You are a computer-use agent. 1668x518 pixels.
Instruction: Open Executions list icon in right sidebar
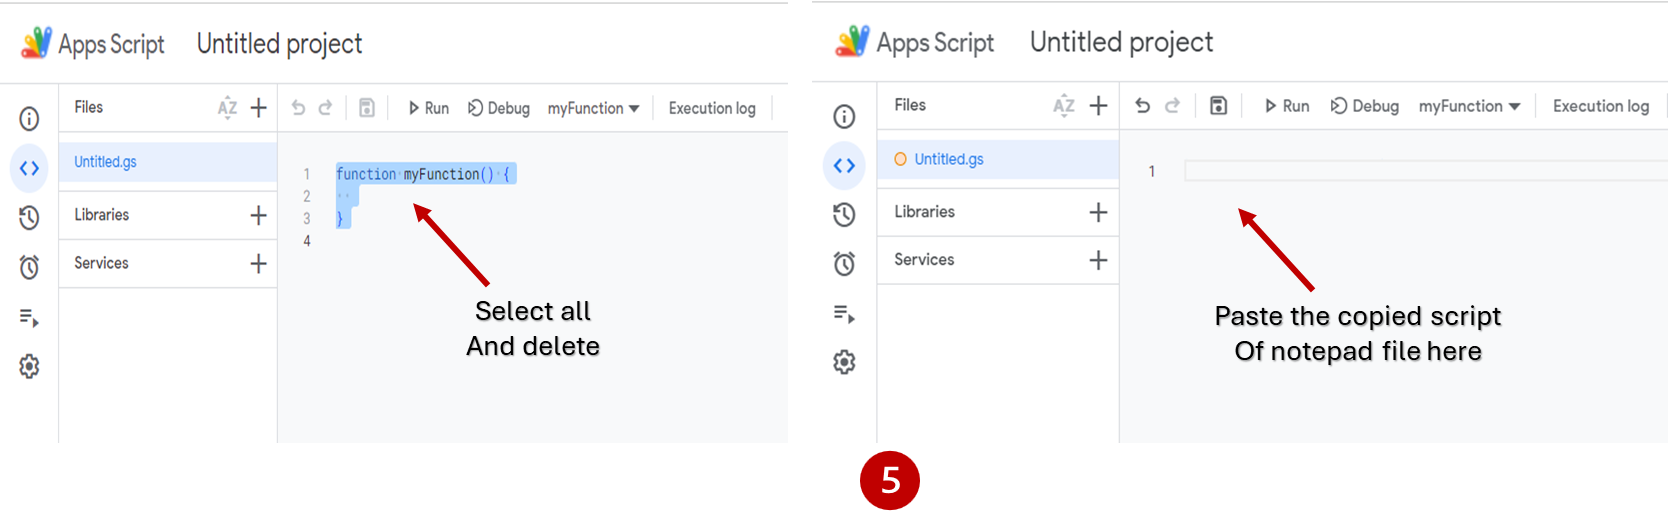coord(844,315)
